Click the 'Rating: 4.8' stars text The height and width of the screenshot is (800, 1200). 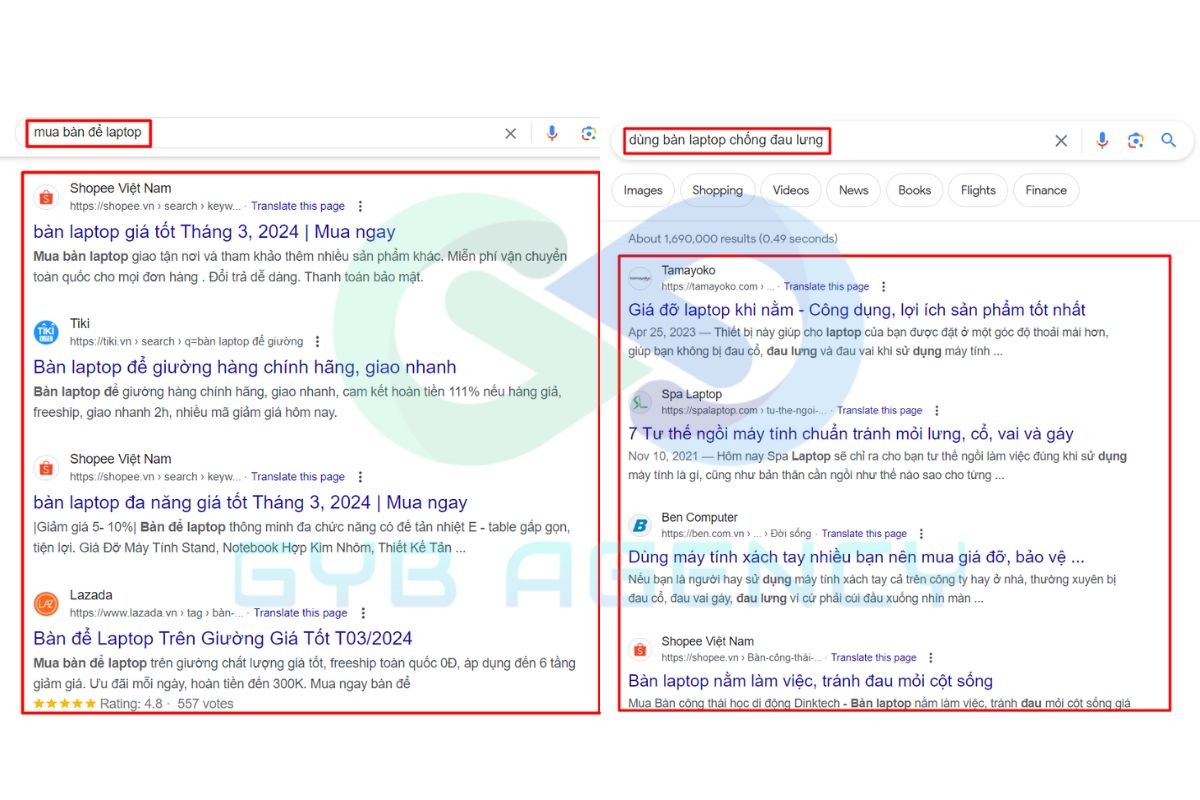pos(131,704)
